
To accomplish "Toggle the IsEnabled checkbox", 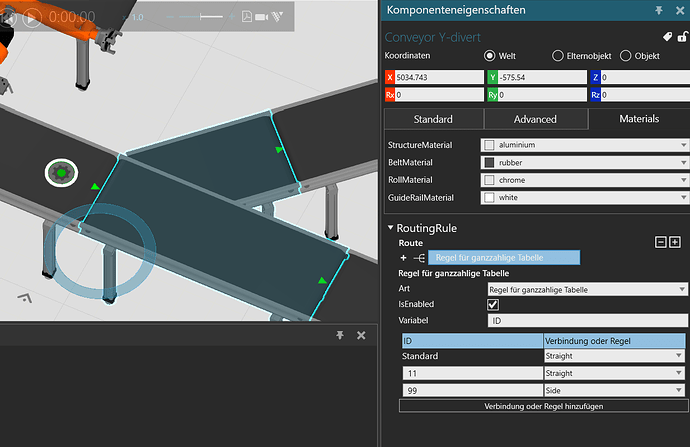I will (x=493, y=304).
